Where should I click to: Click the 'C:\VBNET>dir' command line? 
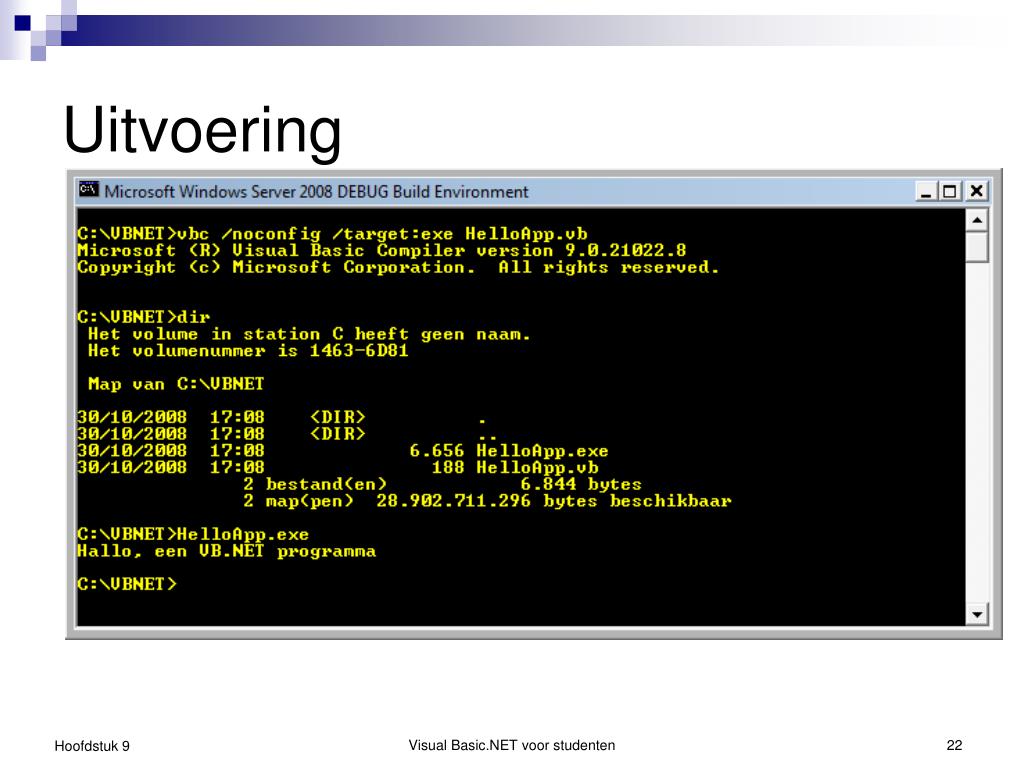point(144,317)
